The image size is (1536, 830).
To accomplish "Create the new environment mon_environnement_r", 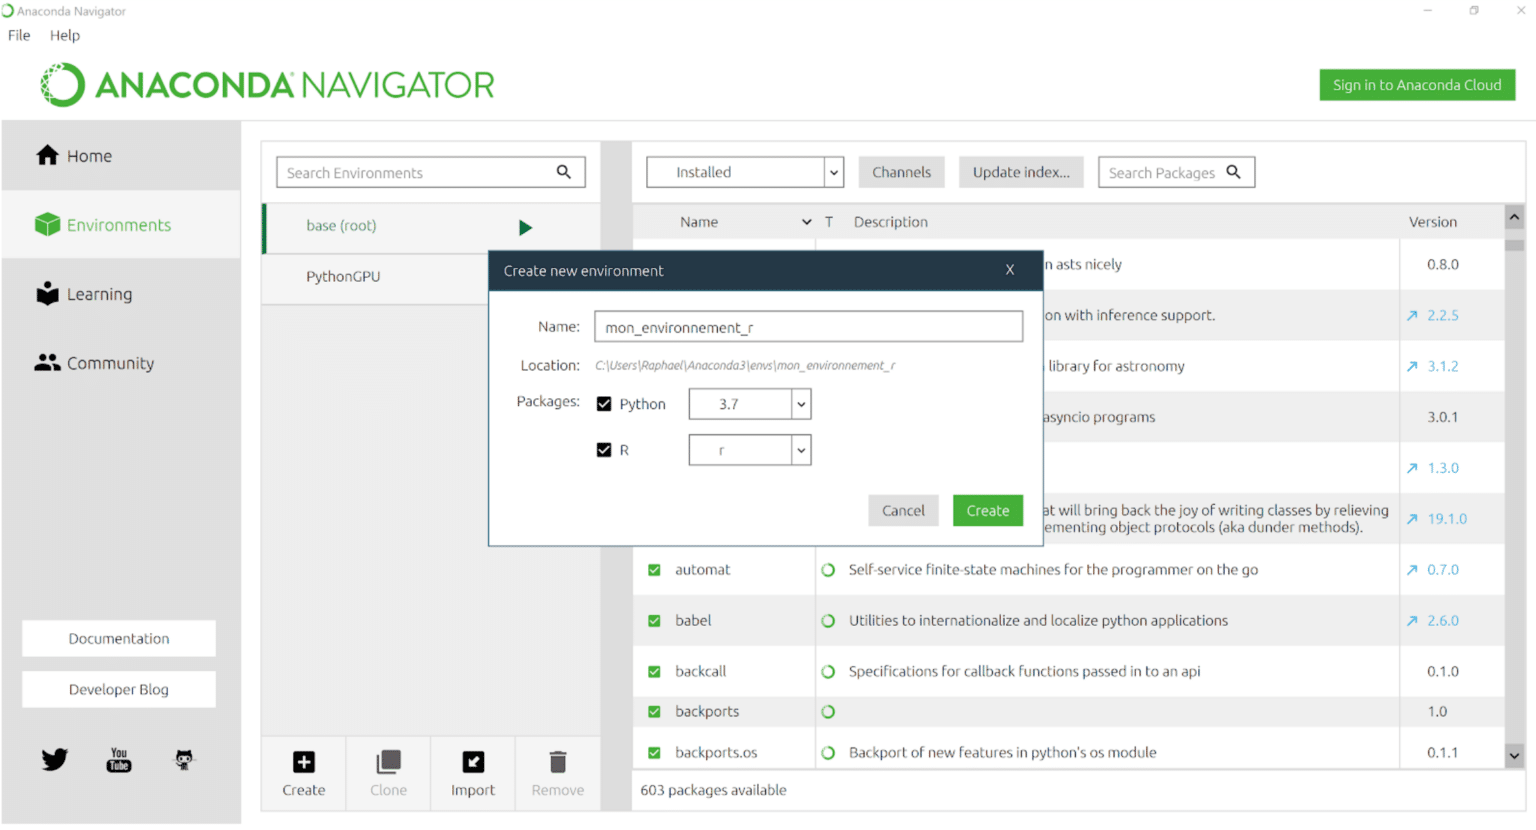I will pyautogui.click(x=987, y=510).
